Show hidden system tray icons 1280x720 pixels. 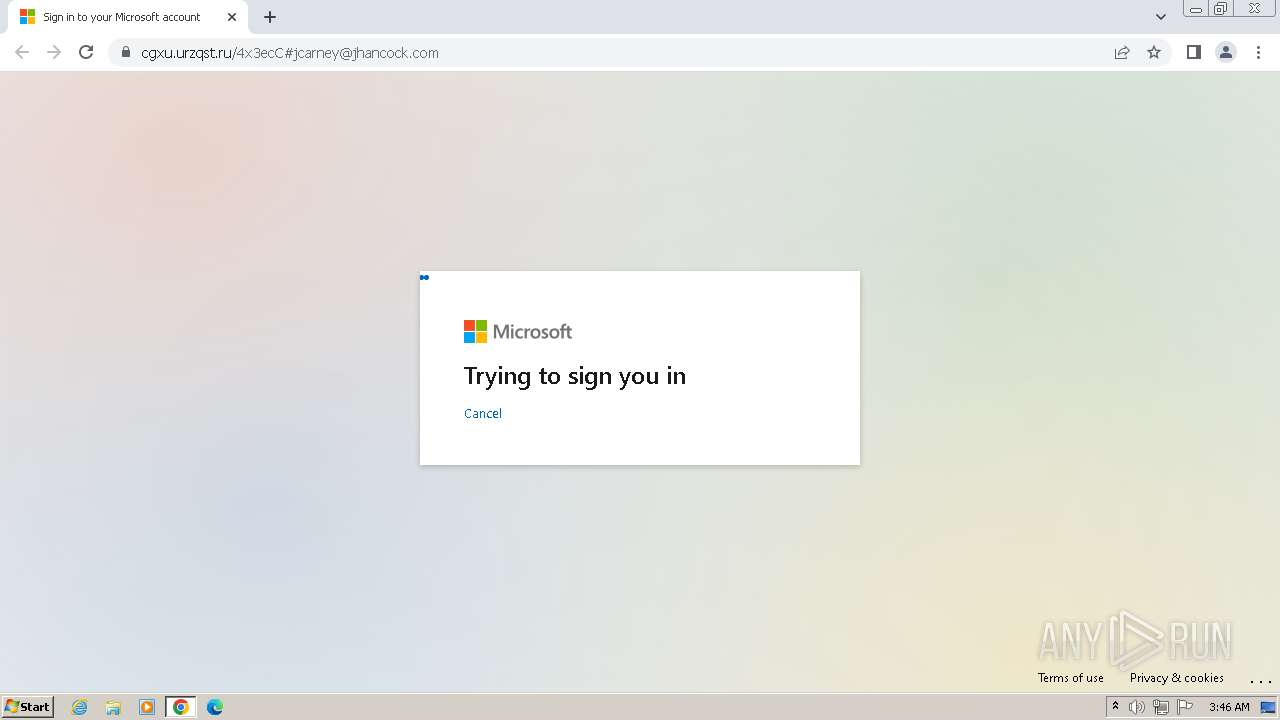1115,707
